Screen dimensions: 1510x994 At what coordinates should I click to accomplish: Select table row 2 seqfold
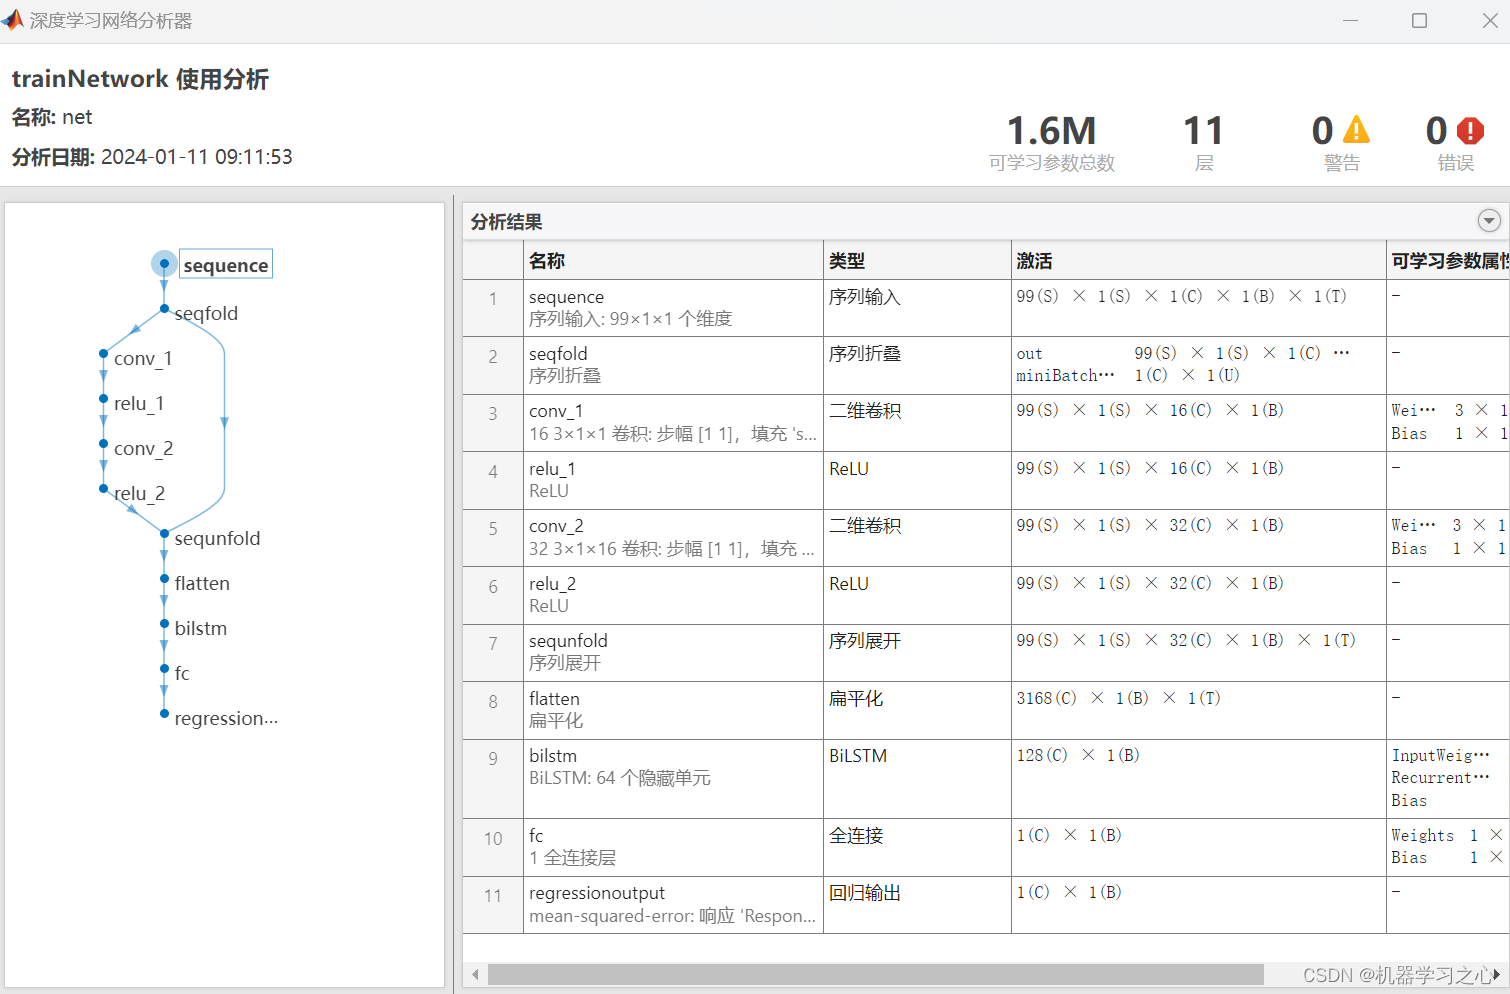[986, 365]
